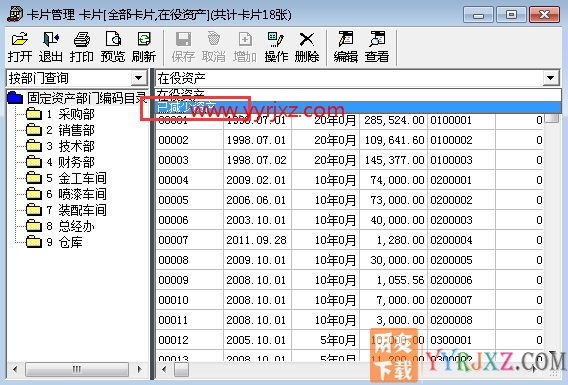Viewport: 568px width, 385px height.
Task: Click the tree panel horizontal scrollbar thumb
Action: pos(77,369)
